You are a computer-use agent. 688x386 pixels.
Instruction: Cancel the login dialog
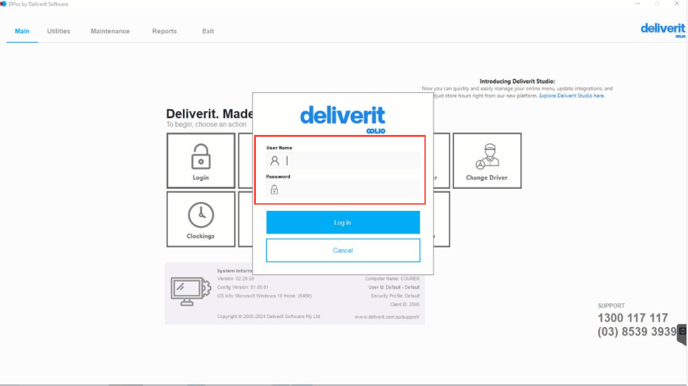pos(343,250)
